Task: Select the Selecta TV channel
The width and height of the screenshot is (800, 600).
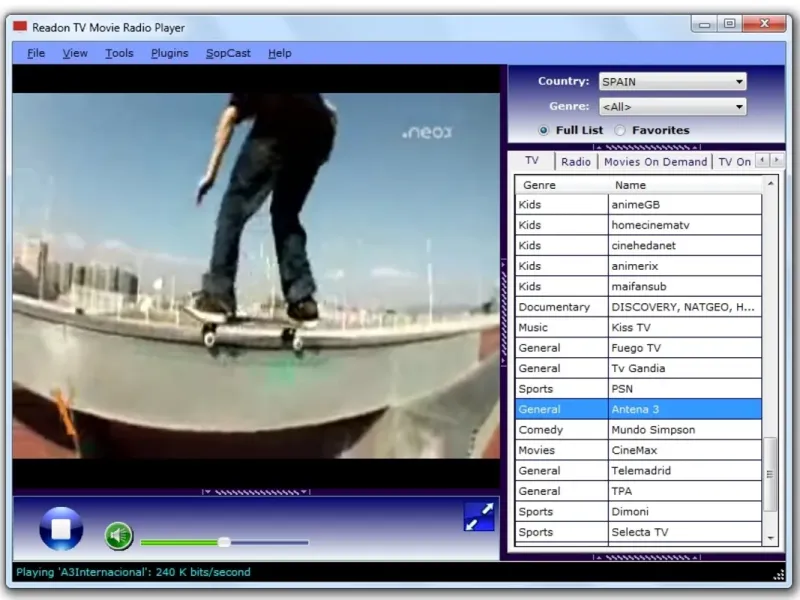Action: tap(638, 532)
